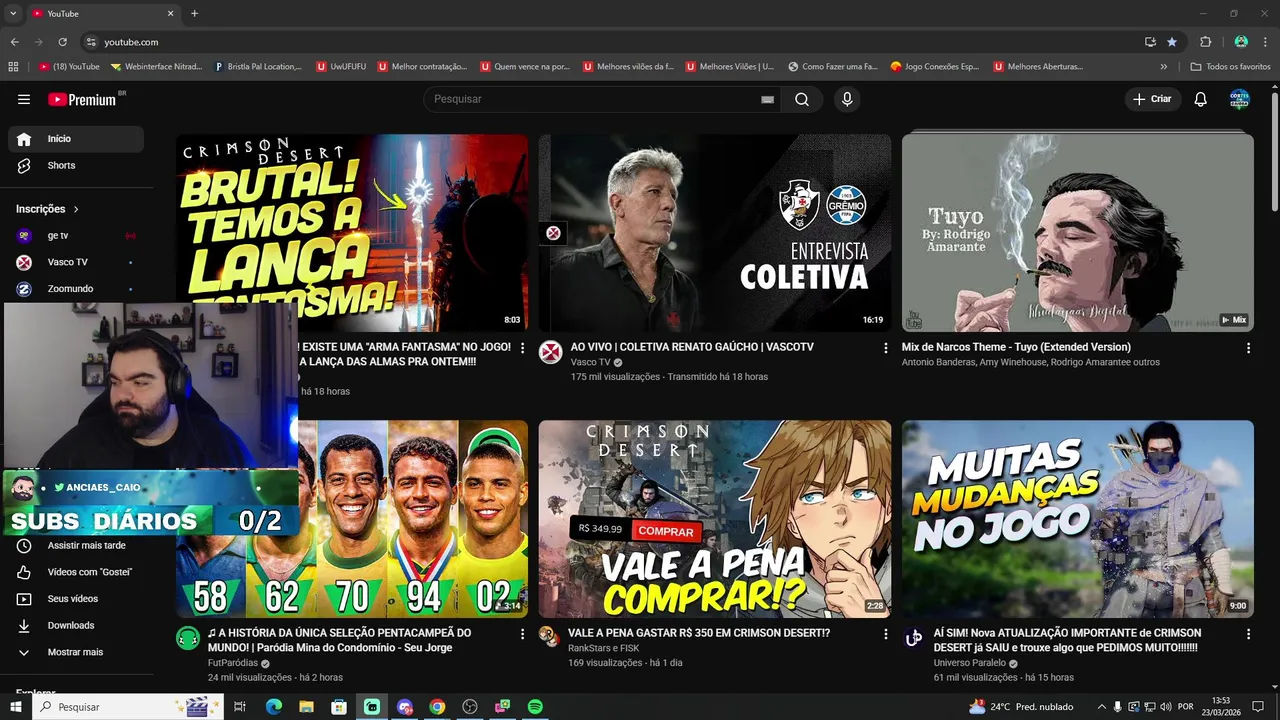Click the Vasco TV channel avatar under coletiva video

(551, 352)
